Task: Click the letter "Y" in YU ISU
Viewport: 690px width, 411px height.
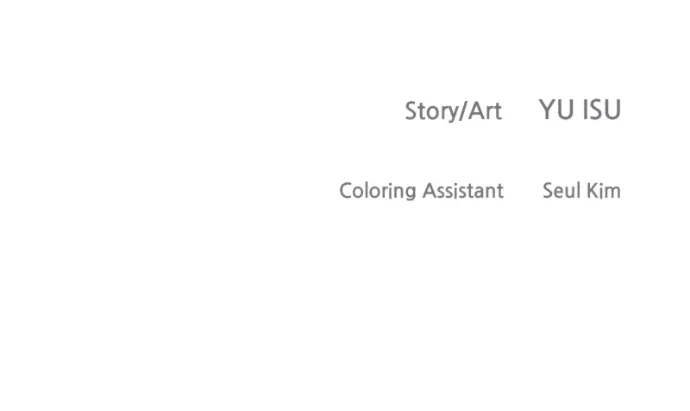Action: [547, 110]
